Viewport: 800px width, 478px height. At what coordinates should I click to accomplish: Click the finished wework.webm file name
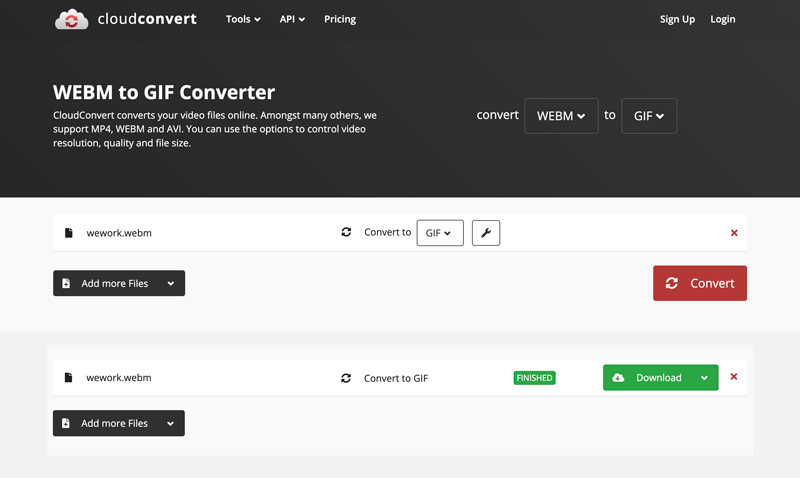tap(118, 378)
